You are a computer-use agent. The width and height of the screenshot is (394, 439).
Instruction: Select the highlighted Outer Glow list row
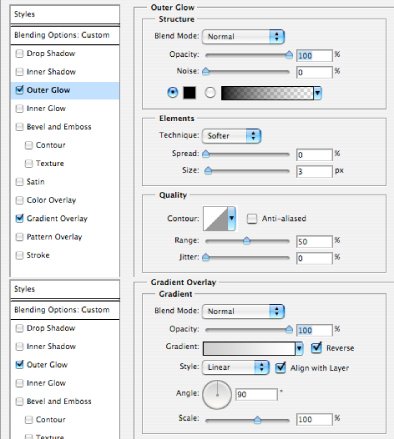pos(65,90)
